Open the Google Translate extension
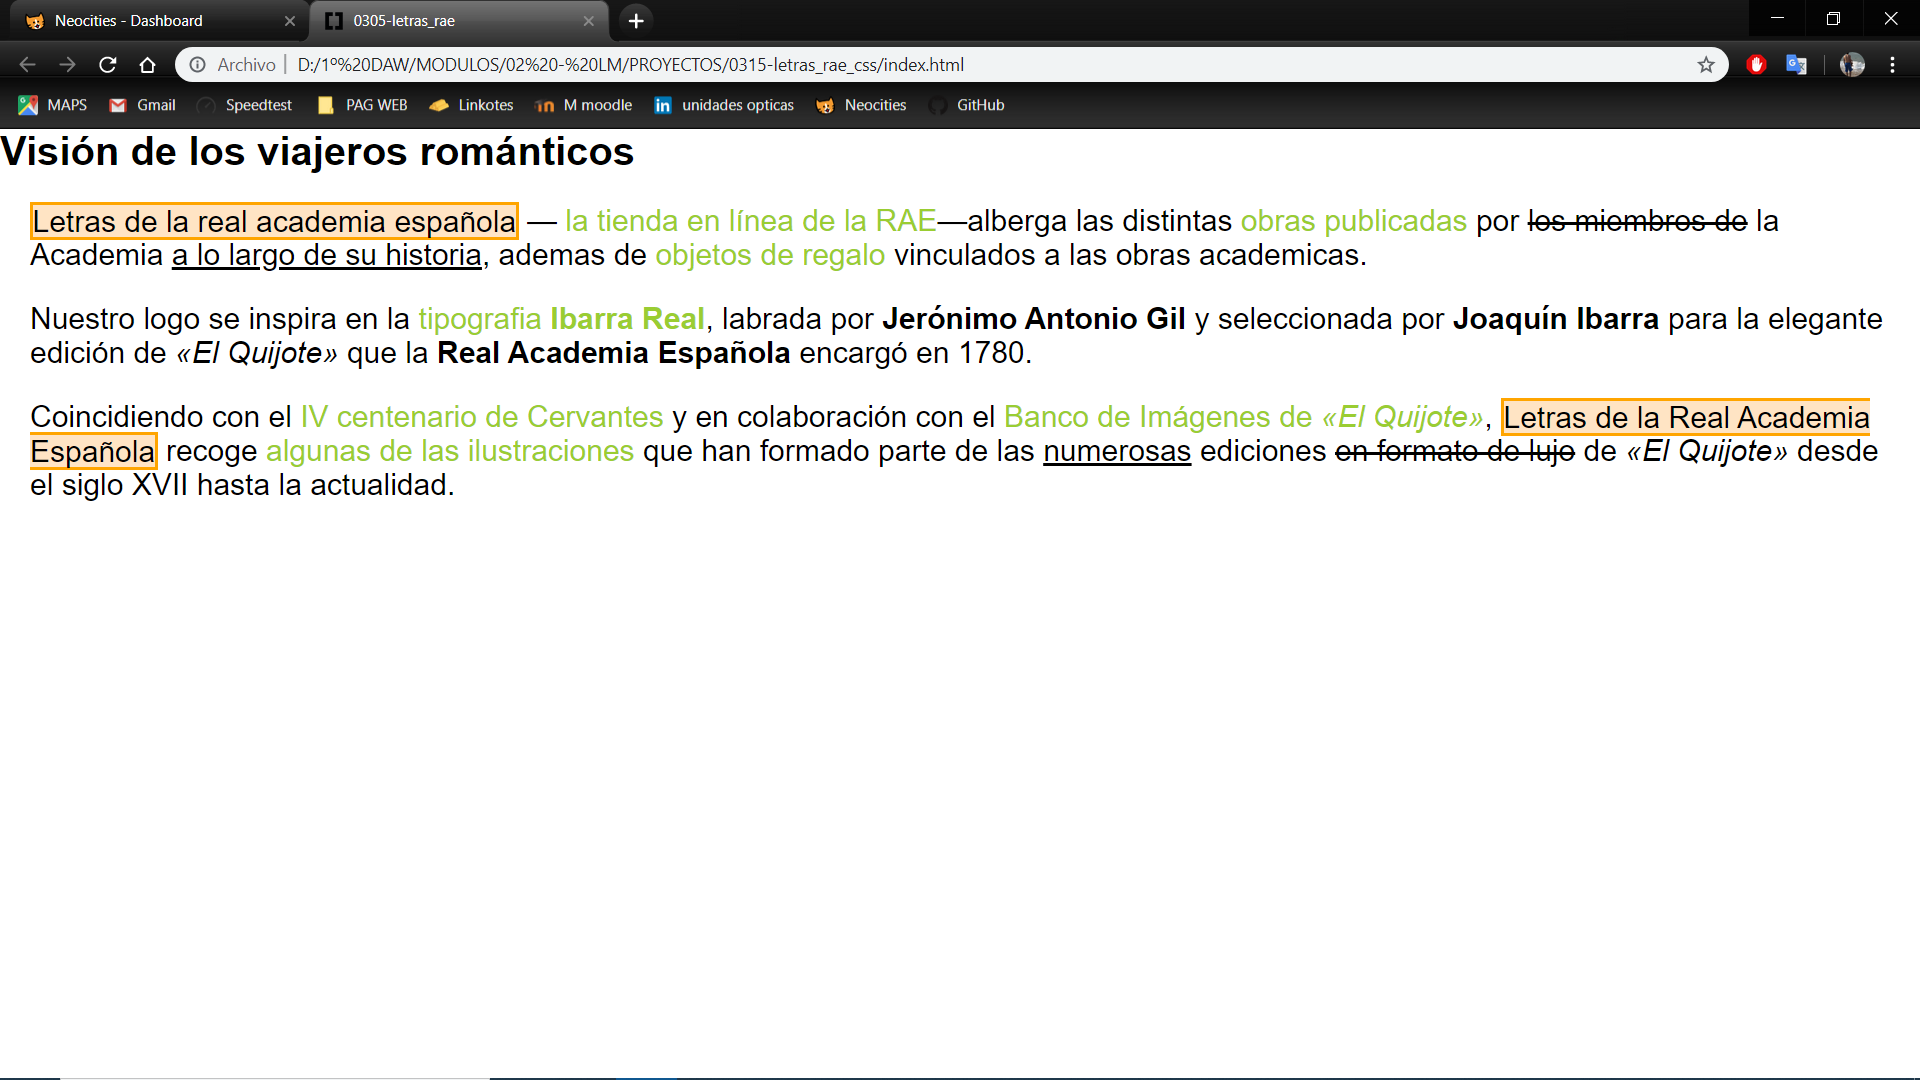1920x1080 pixels. (x=1796, y=65)
